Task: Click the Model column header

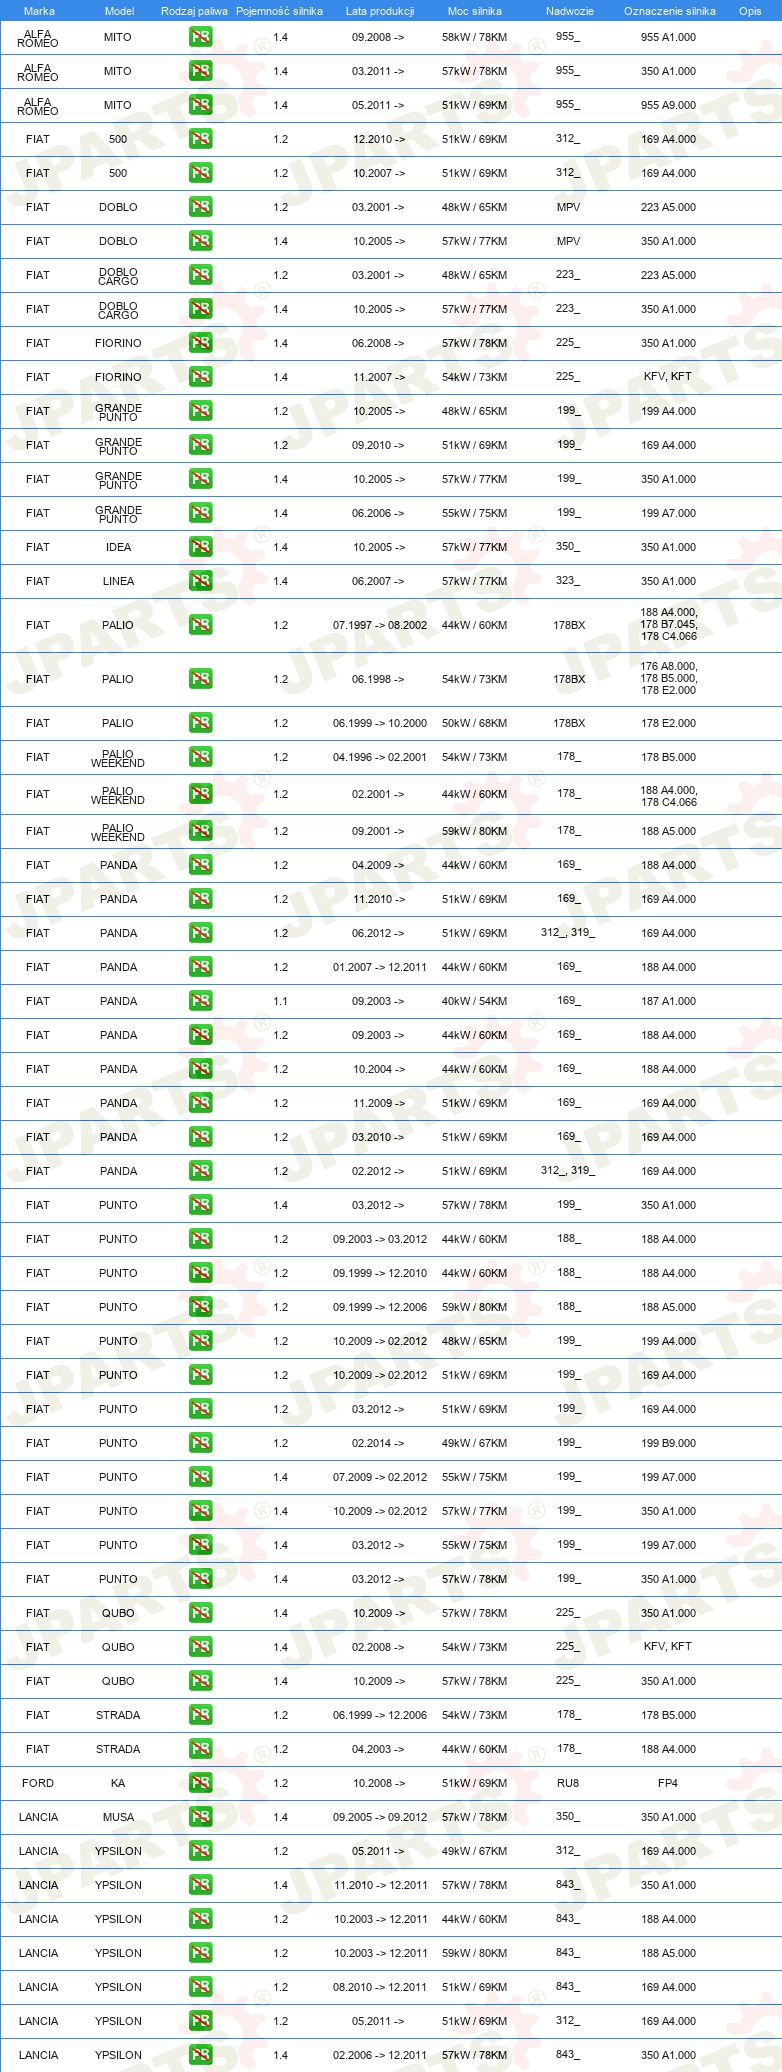Action: tap(119, 11)
